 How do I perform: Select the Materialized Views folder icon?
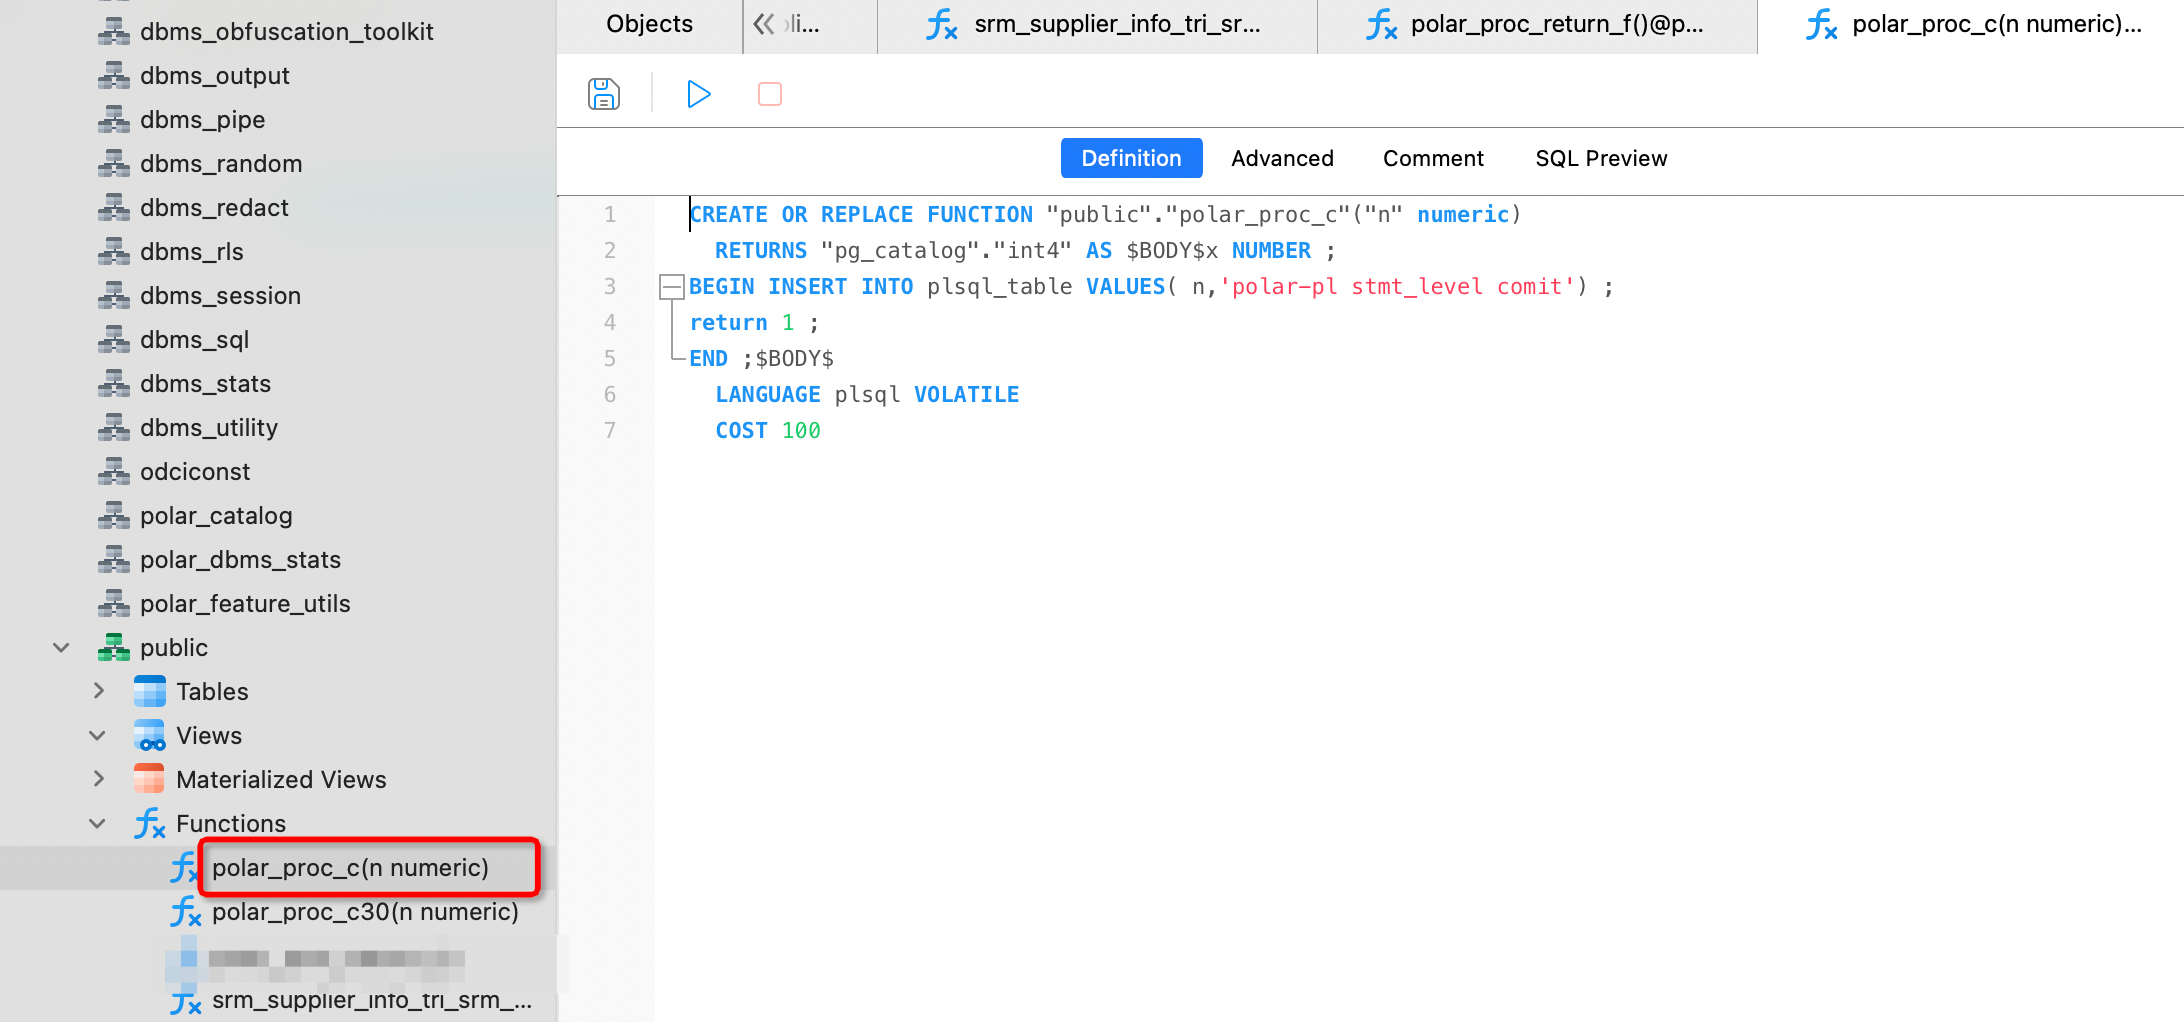tap(150, 780)
